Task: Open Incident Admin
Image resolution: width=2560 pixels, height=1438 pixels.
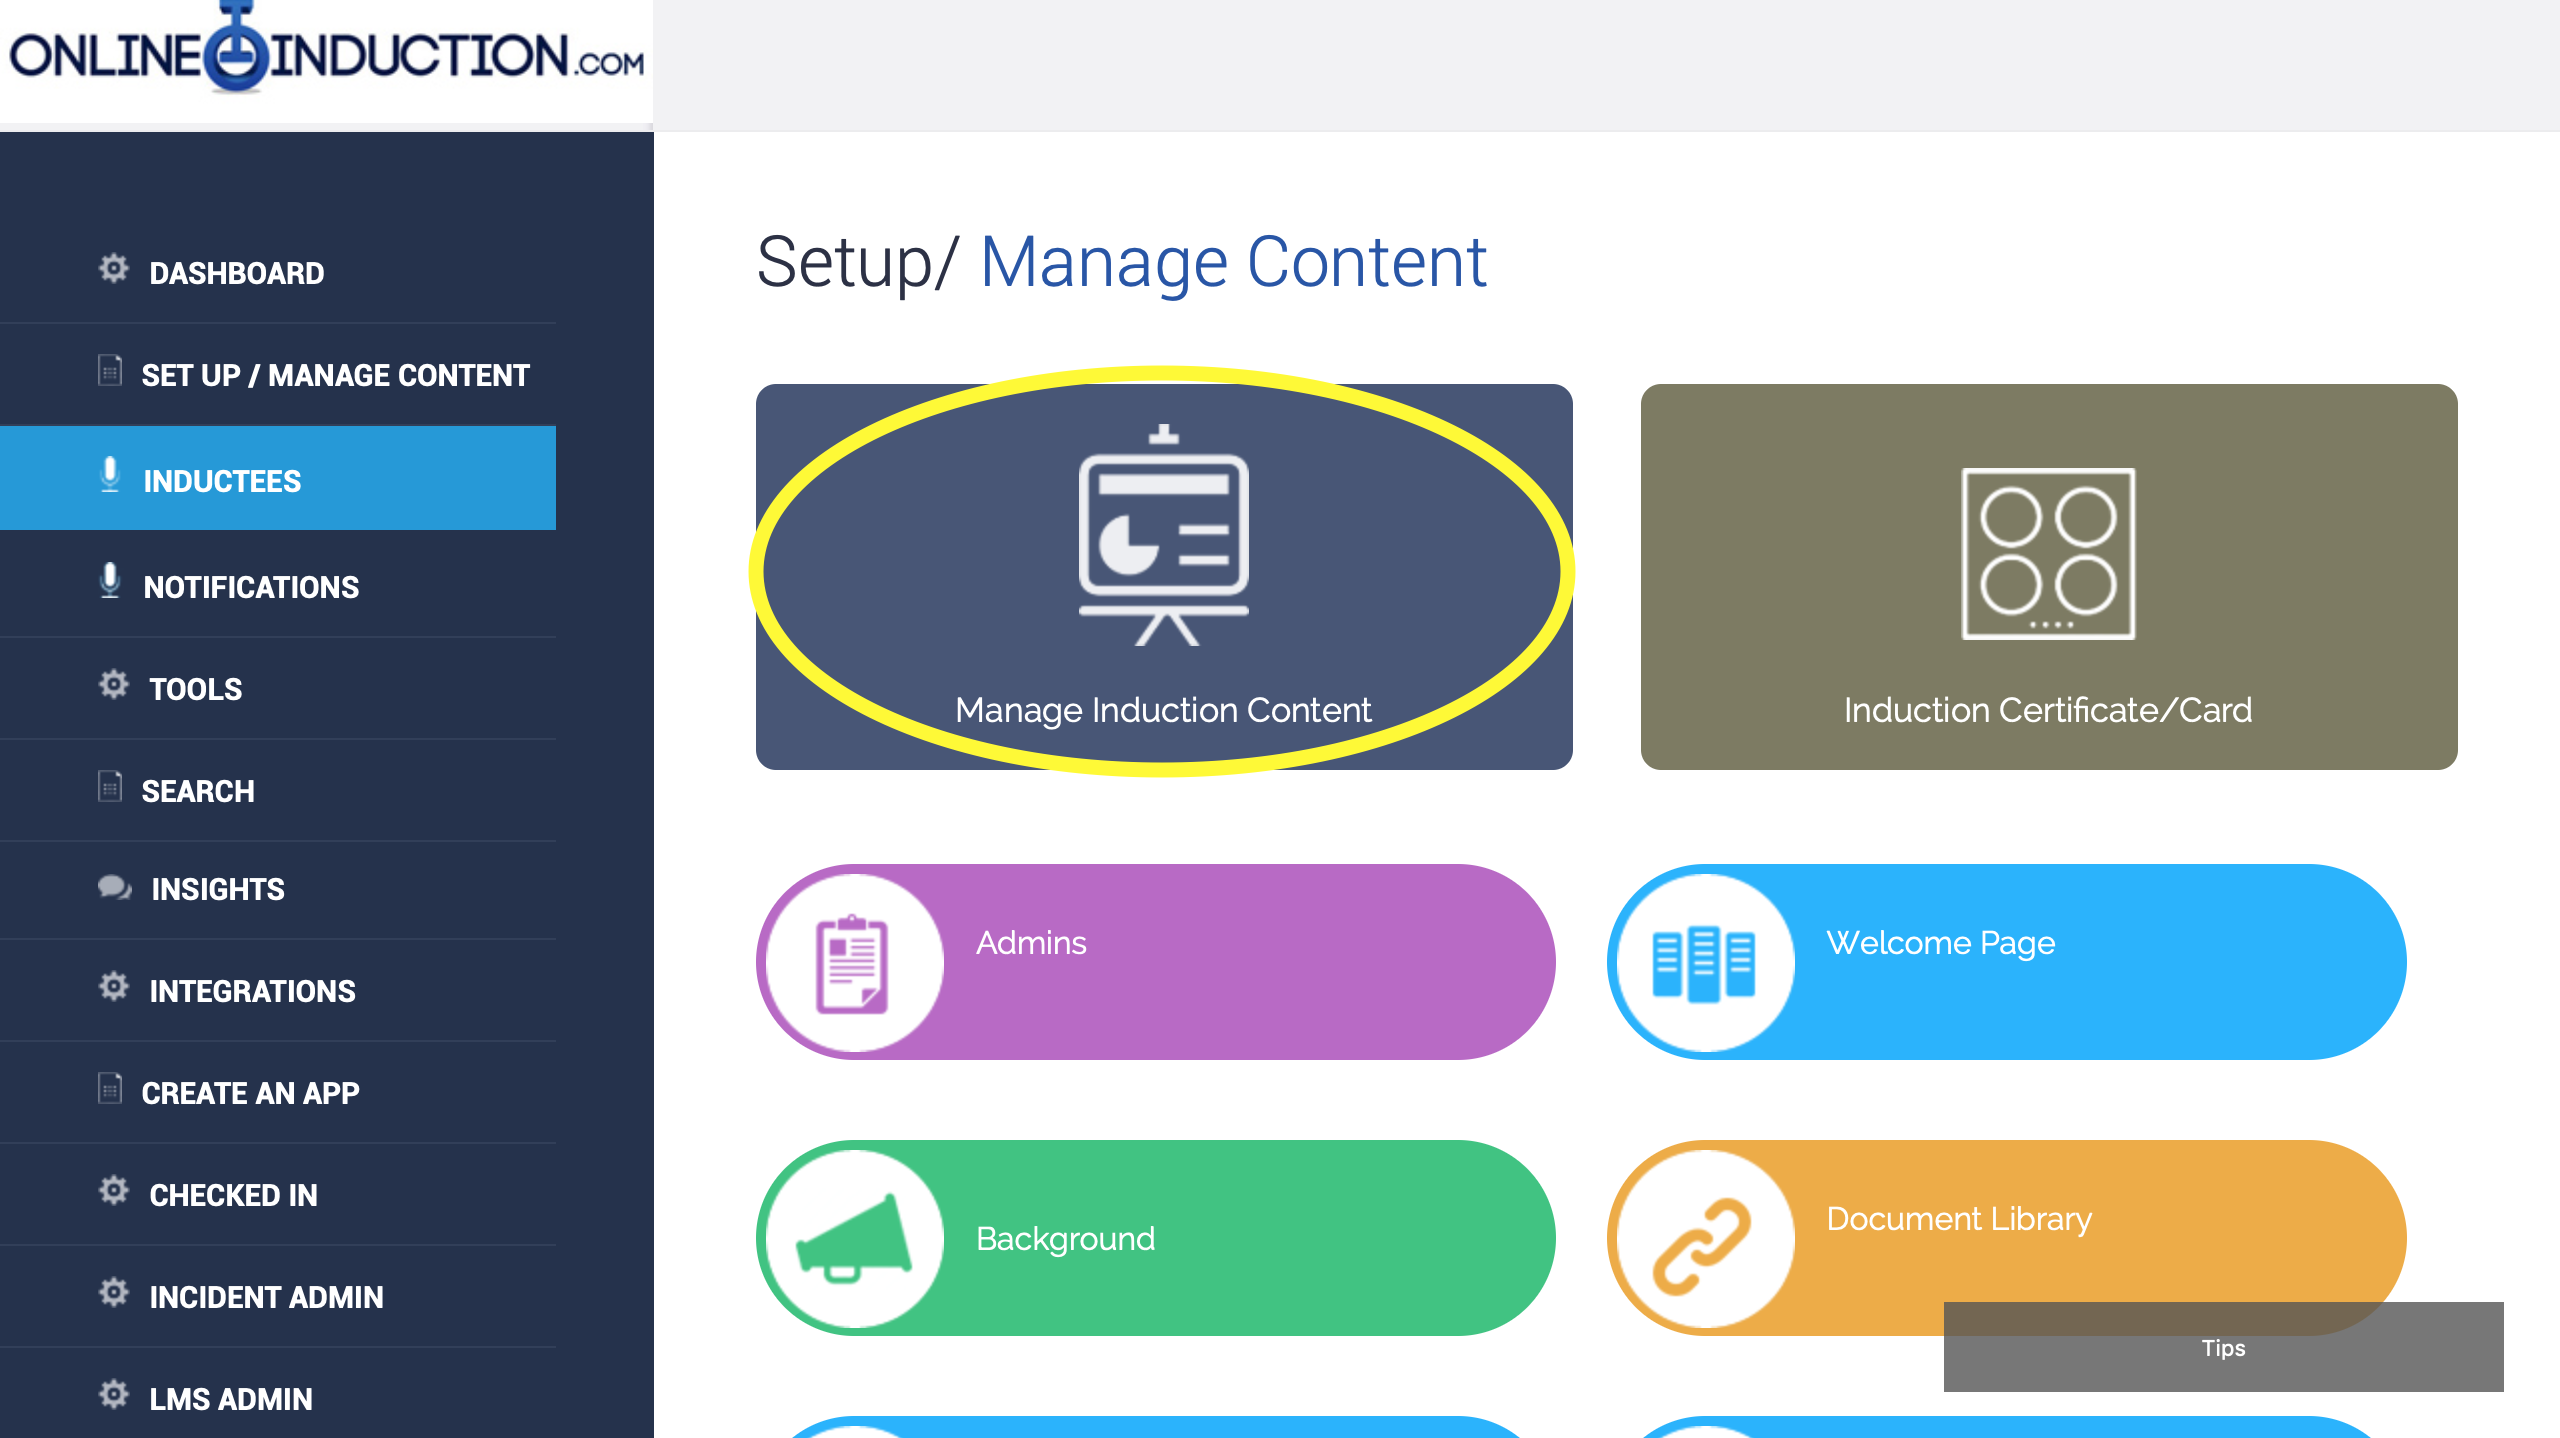Action: [278, 1297]
